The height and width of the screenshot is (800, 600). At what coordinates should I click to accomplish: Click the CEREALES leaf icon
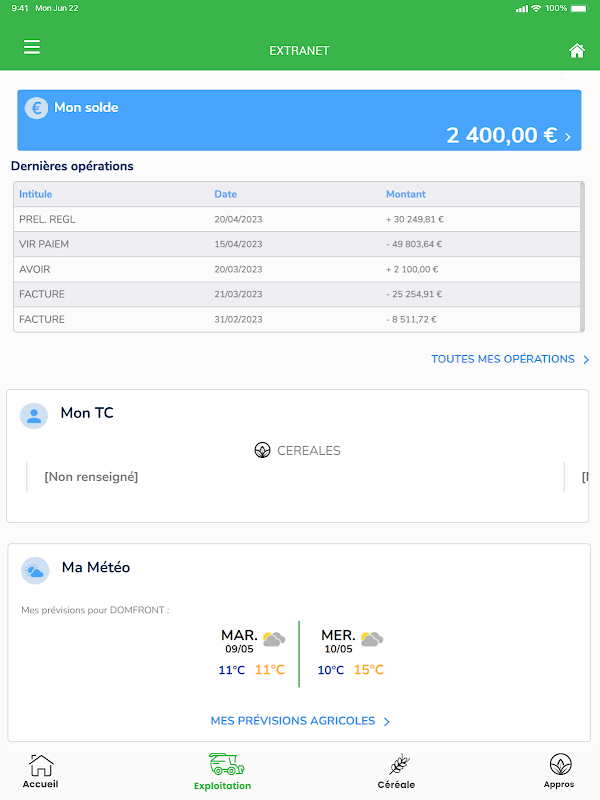(262, 450)
